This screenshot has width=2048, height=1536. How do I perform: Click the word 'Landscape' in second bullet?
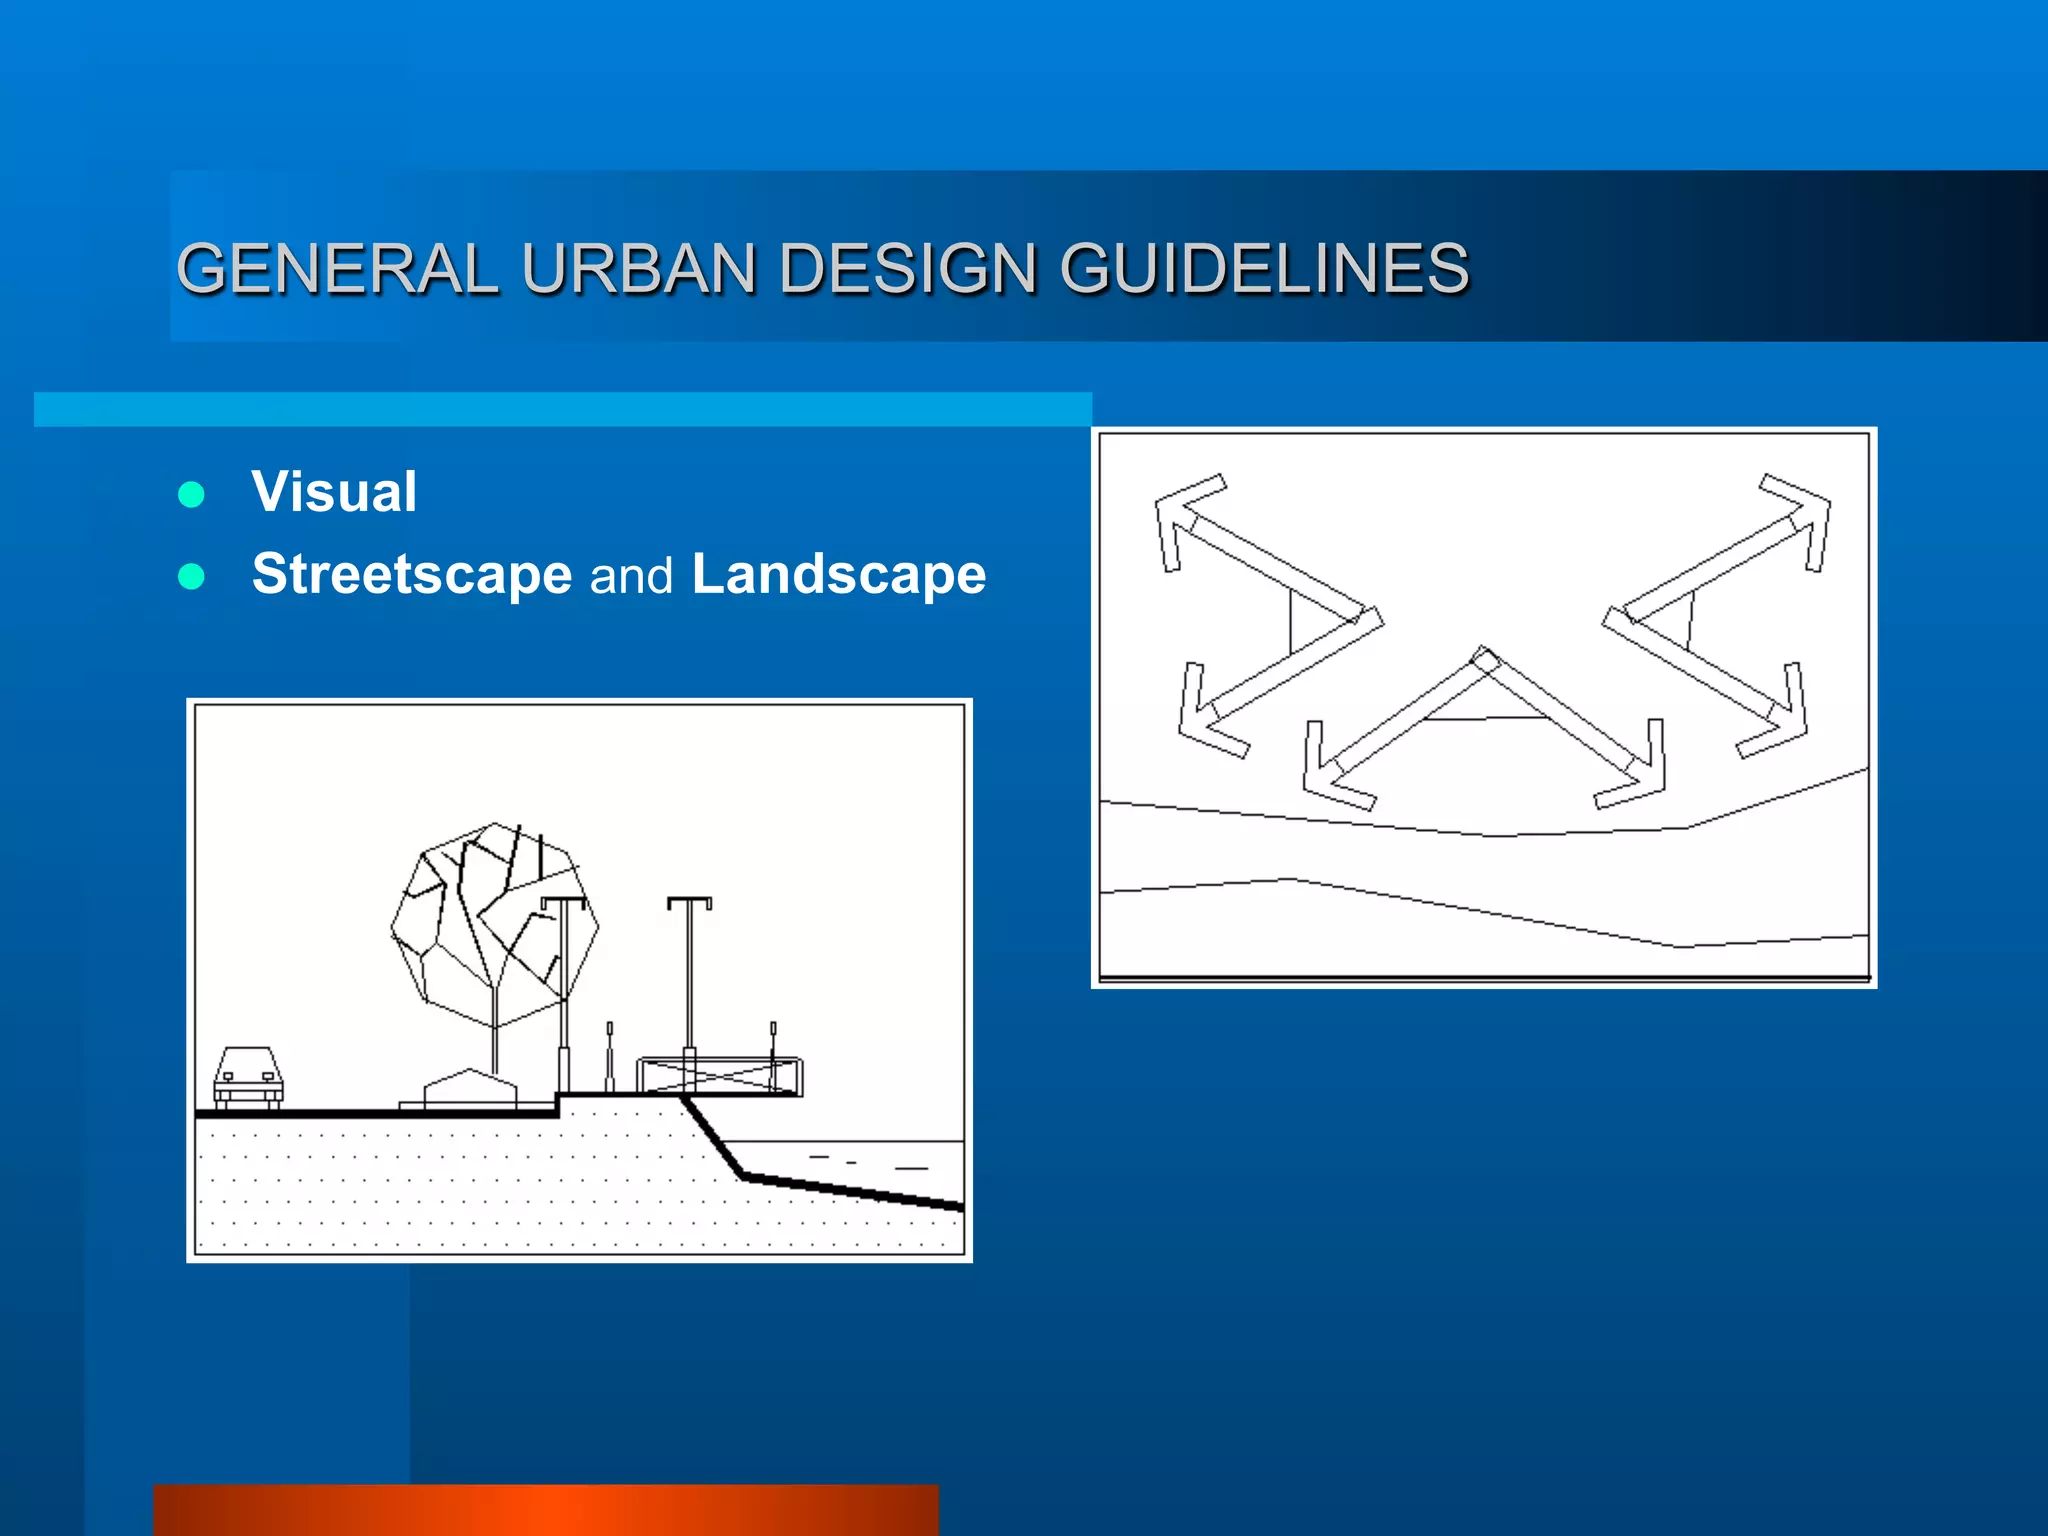pyautogui.click(x=839, y=575)
